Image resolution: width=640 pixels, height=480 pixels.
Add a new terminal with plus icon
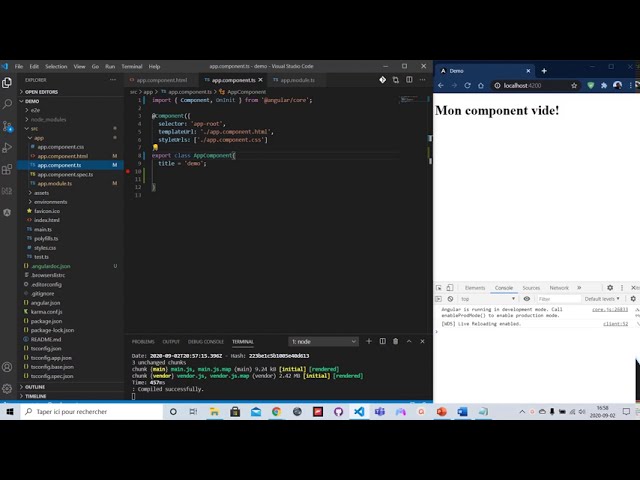coord(369,341)
